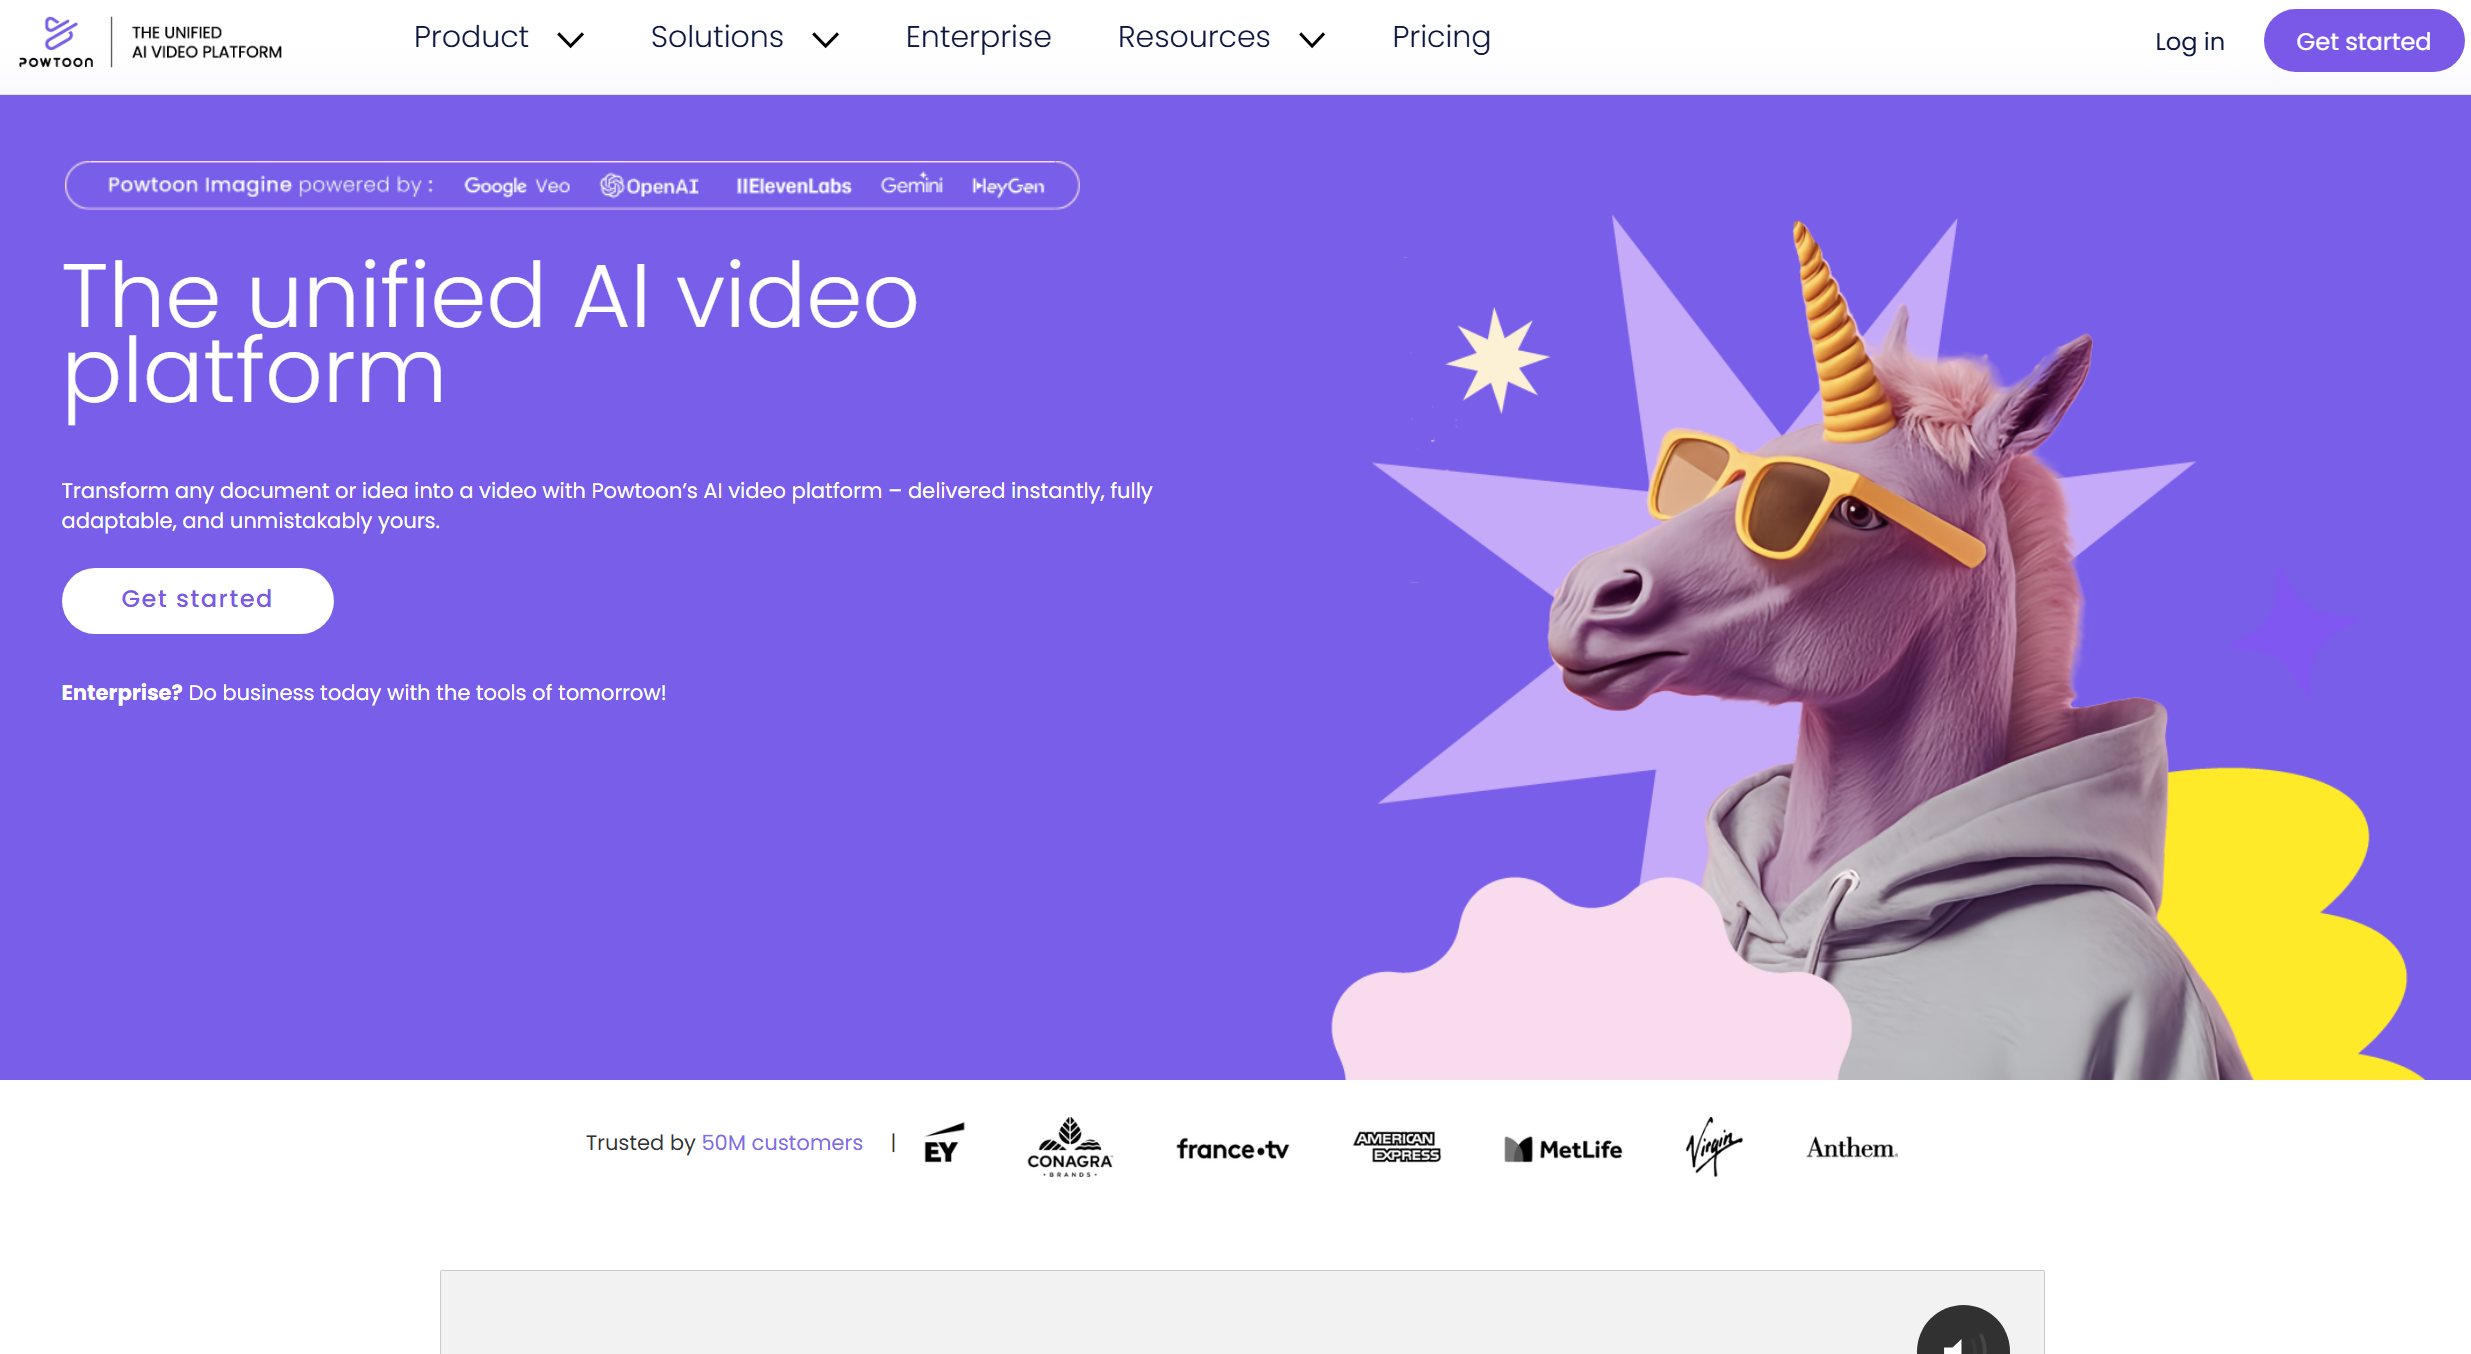Click the 50M customers link

click(782, 1143)
